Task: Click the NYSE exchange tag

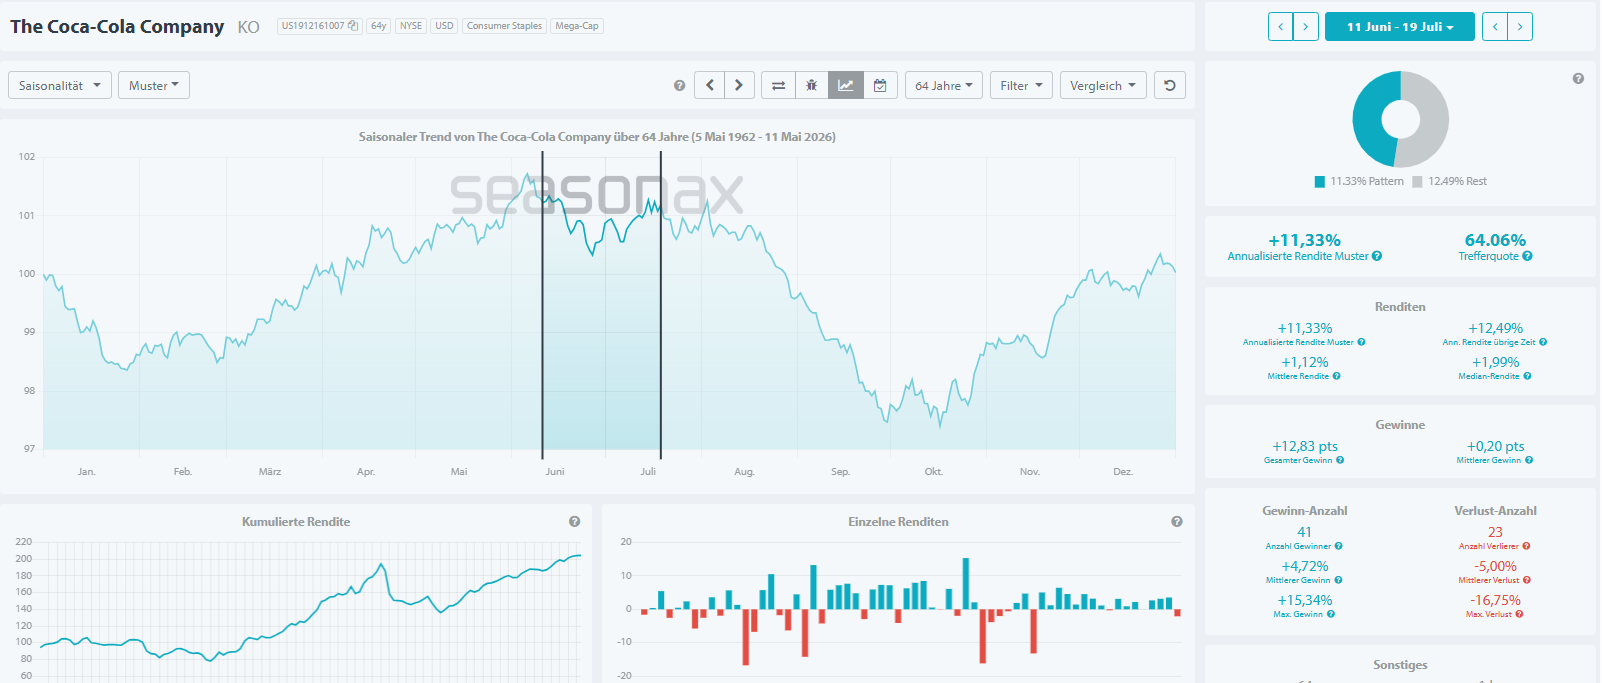Action: [x=411, y=26]
